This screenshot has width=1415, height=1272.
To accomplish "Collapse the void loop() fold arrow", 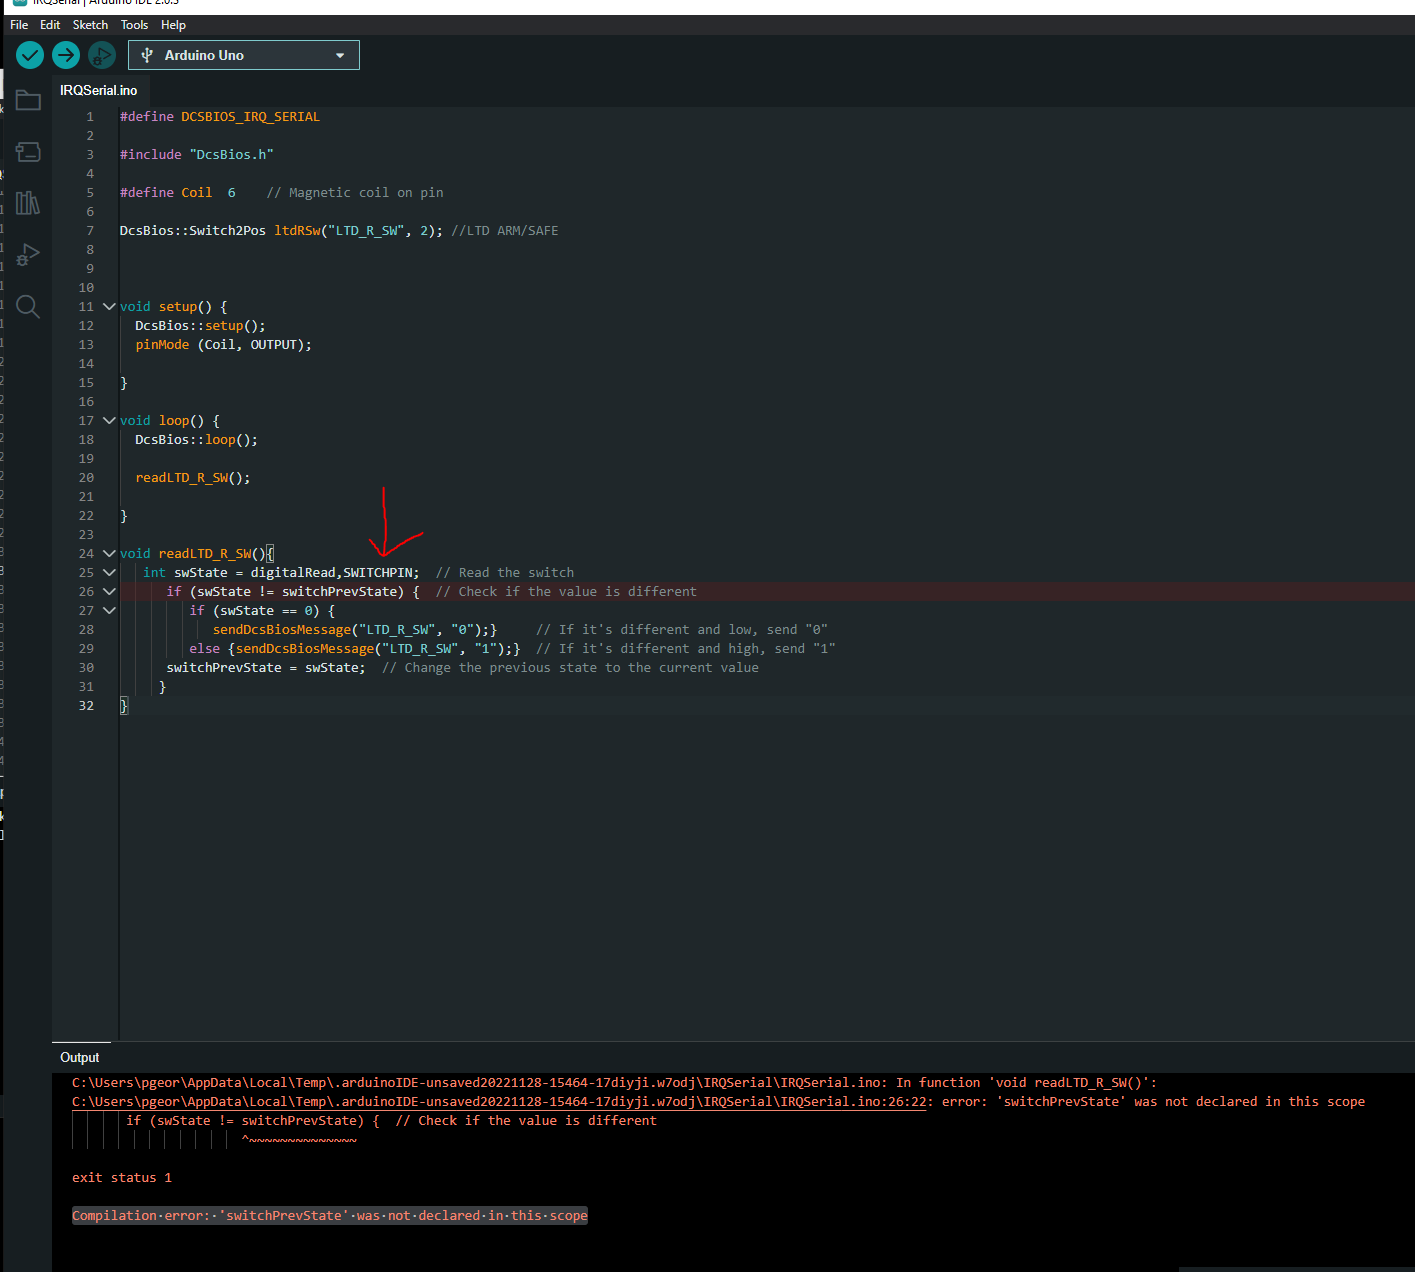I will point(109,421).
